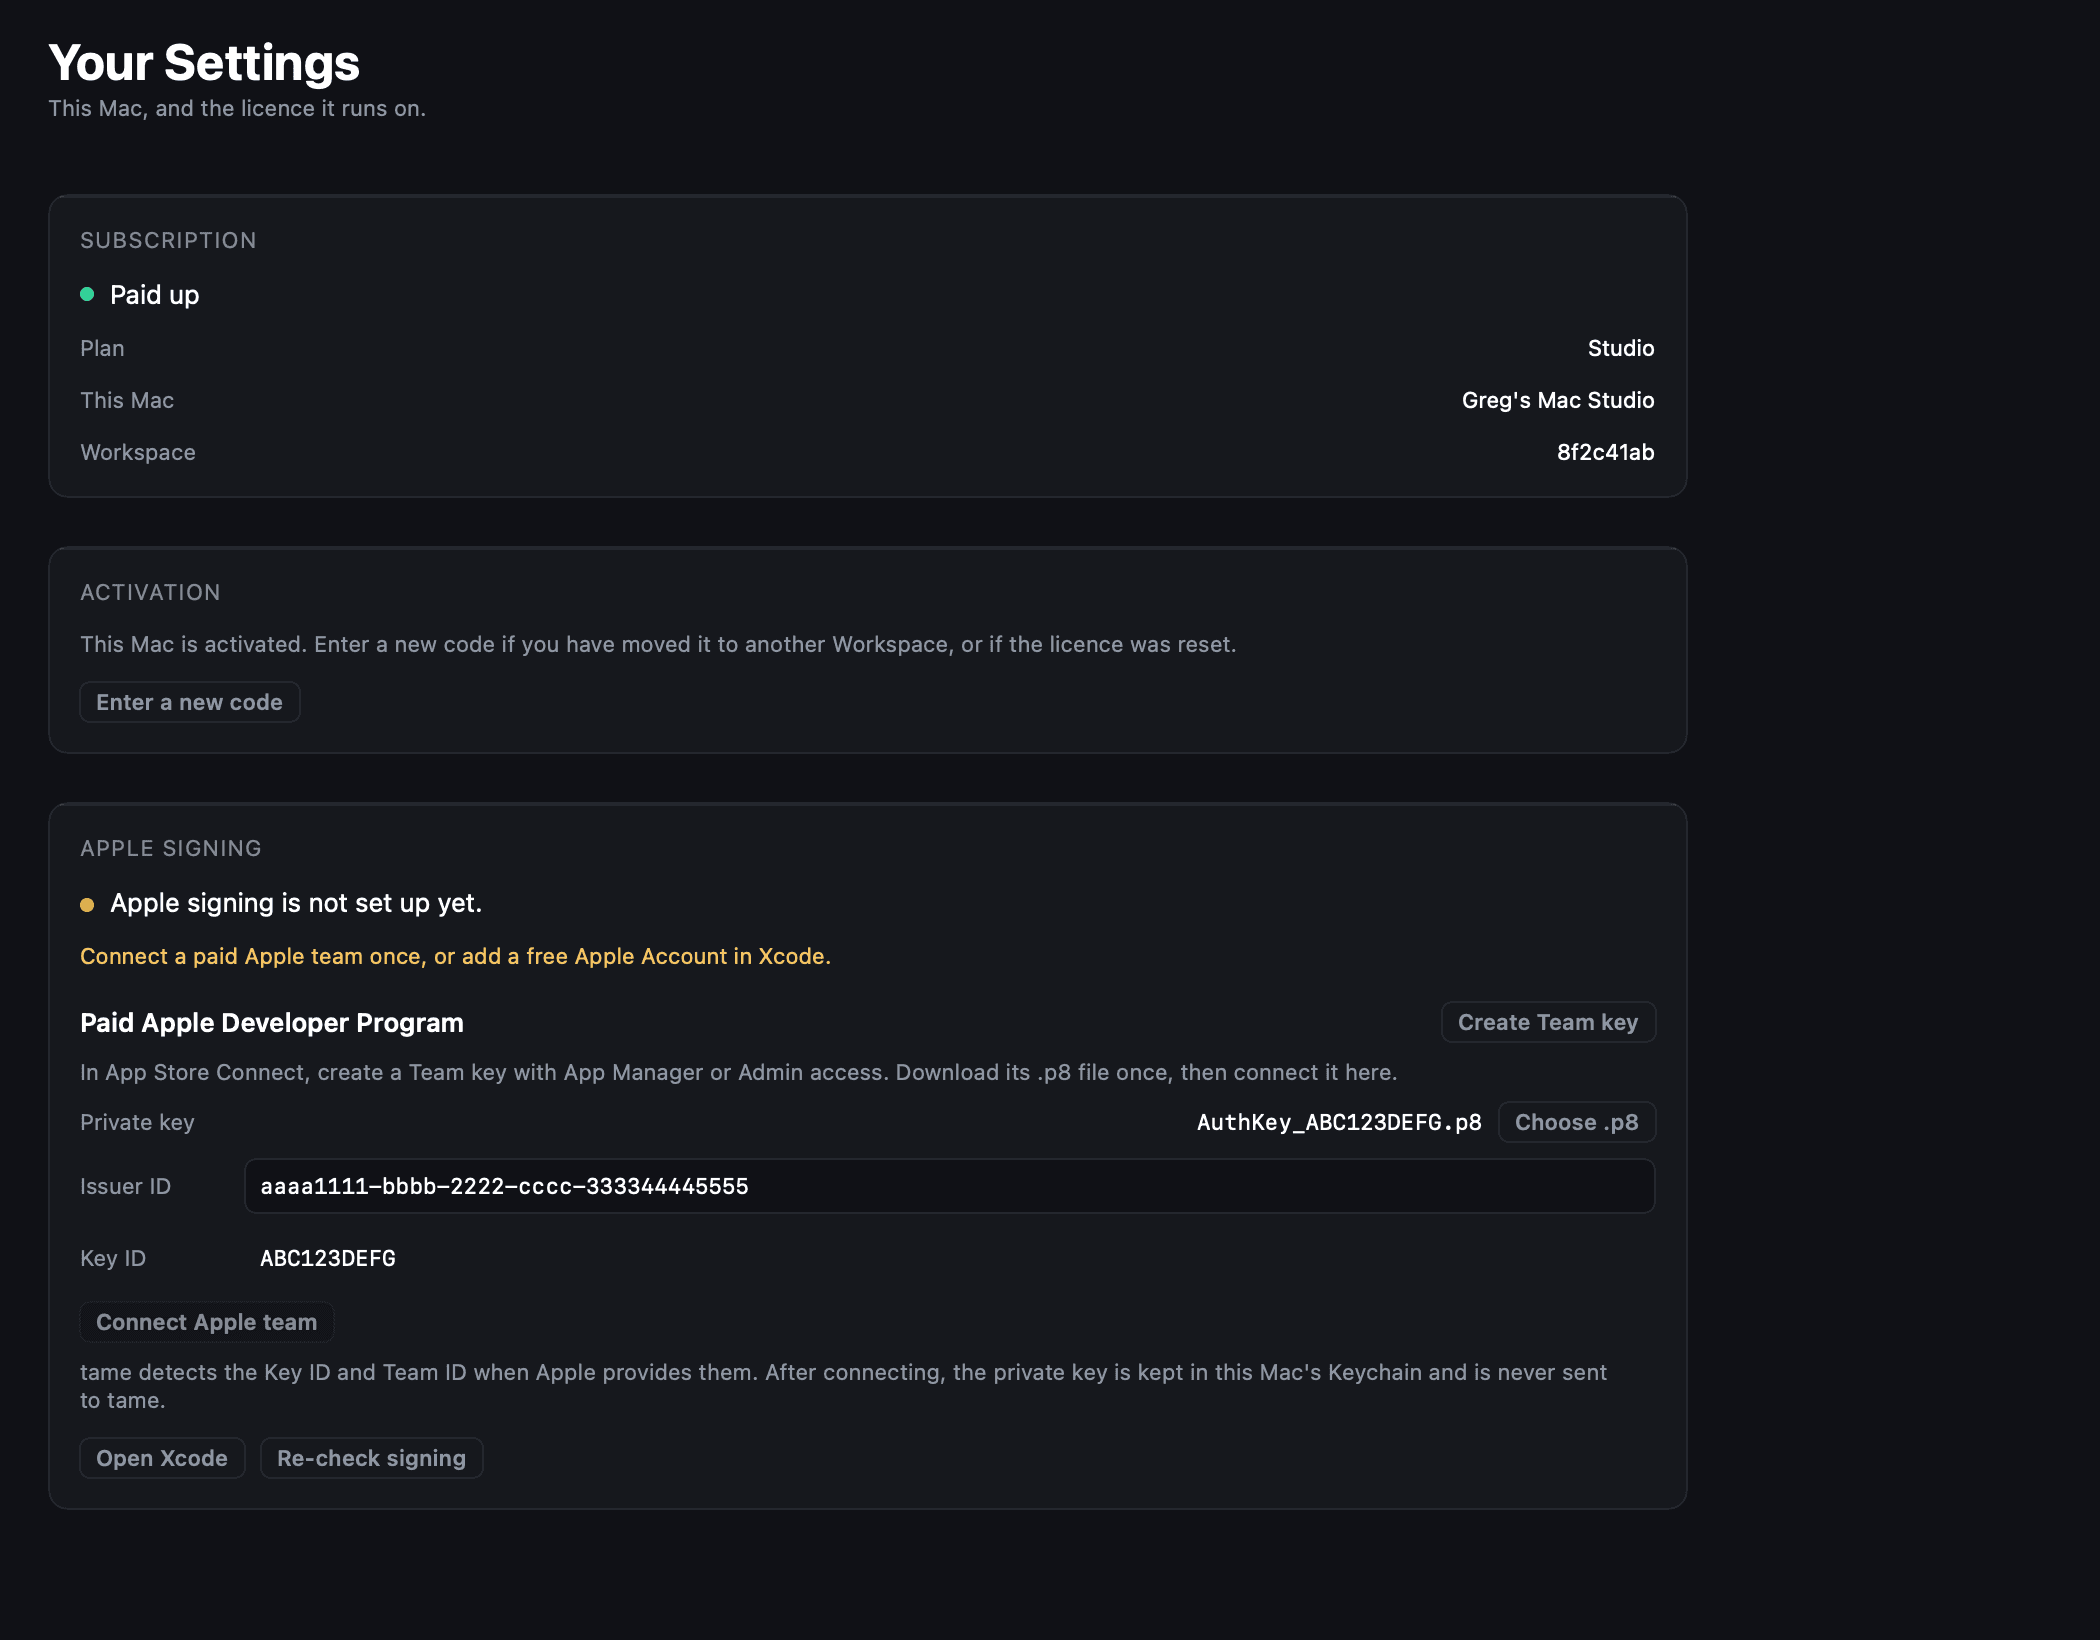Click the Plan row label
2100x1640 pixels.
pos(102,348)
